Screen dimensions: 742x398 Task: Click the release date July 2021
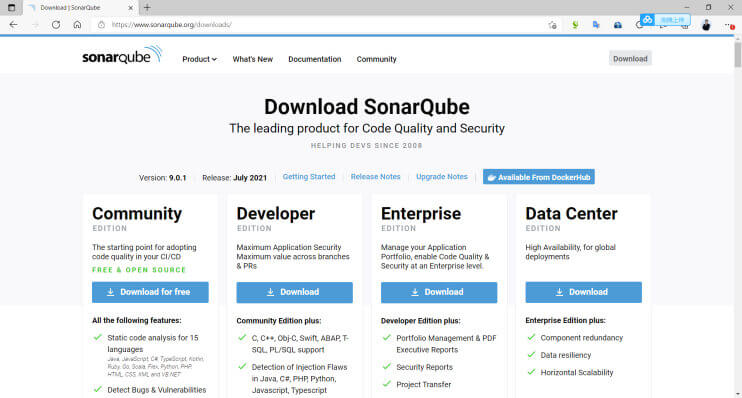click(x=250, y=178)
